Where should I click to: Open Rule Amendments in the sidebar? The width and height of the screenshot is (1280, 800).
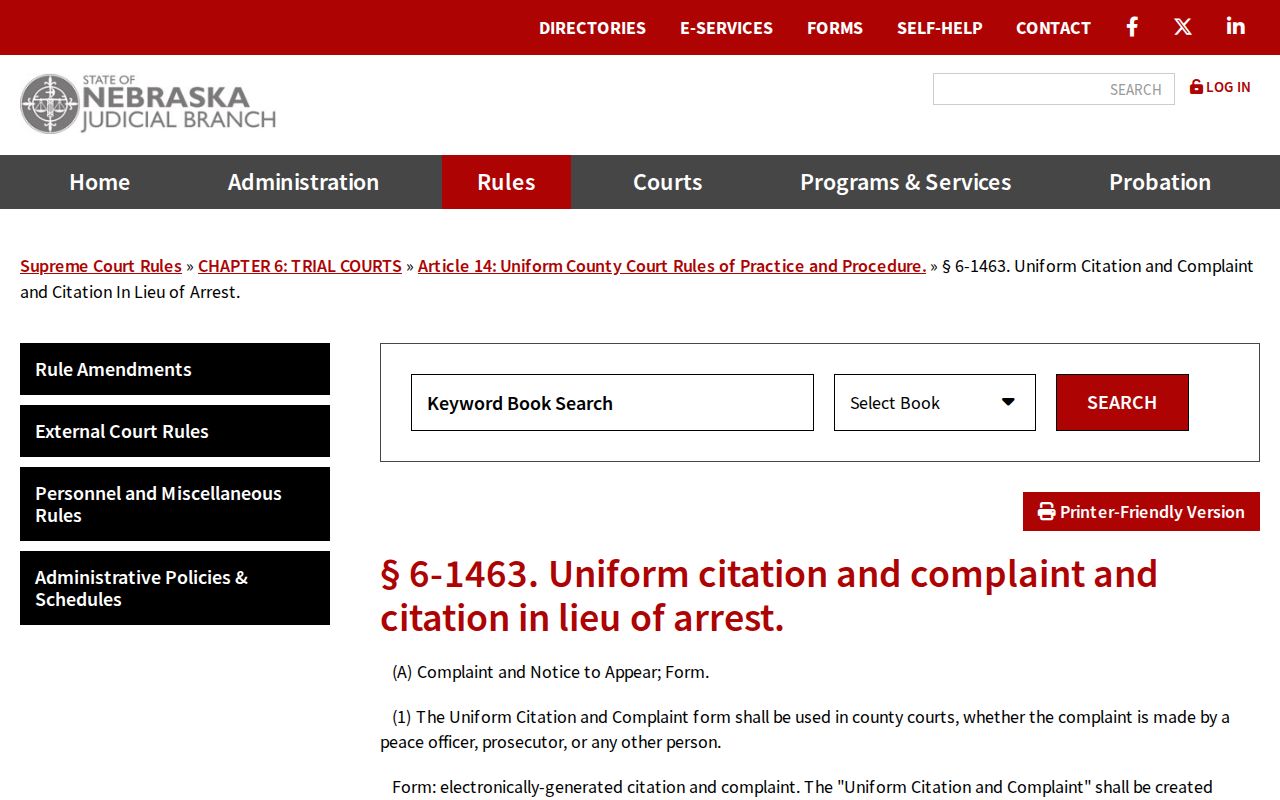pyautogui.click(x=175, y=369)
